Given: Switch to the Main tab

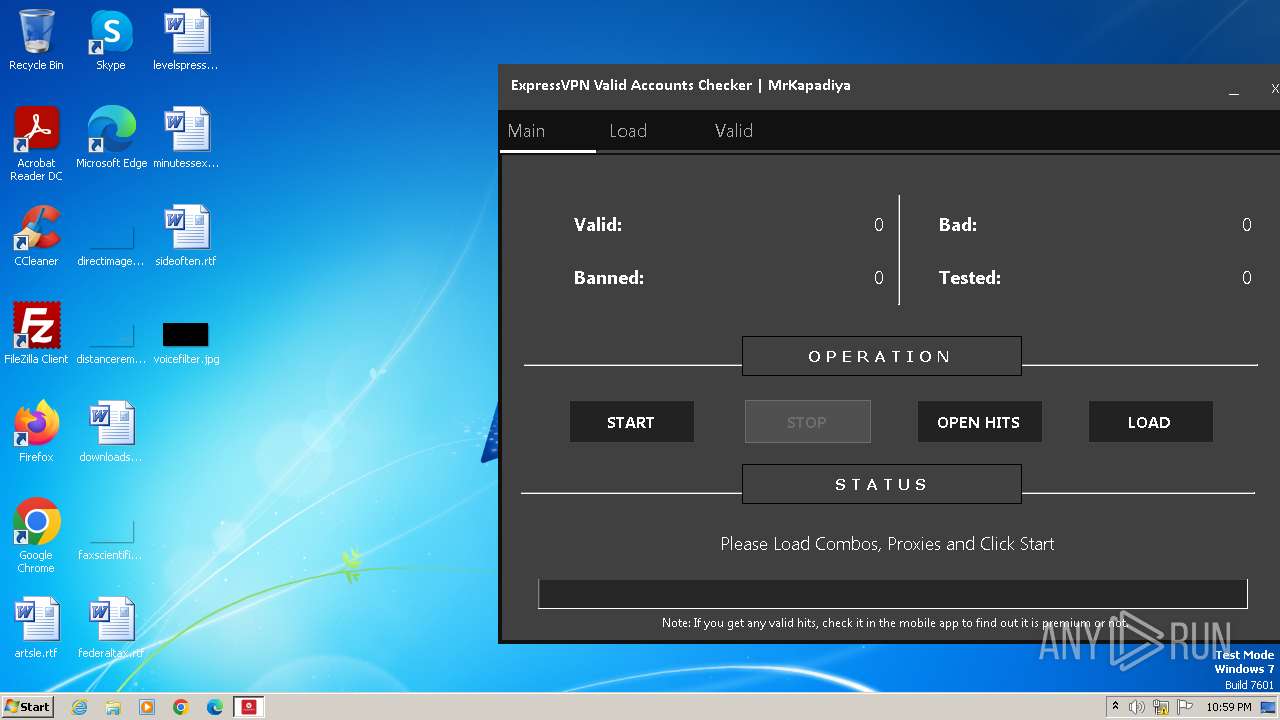Looking at the screenshot, I should pos(527,131).
